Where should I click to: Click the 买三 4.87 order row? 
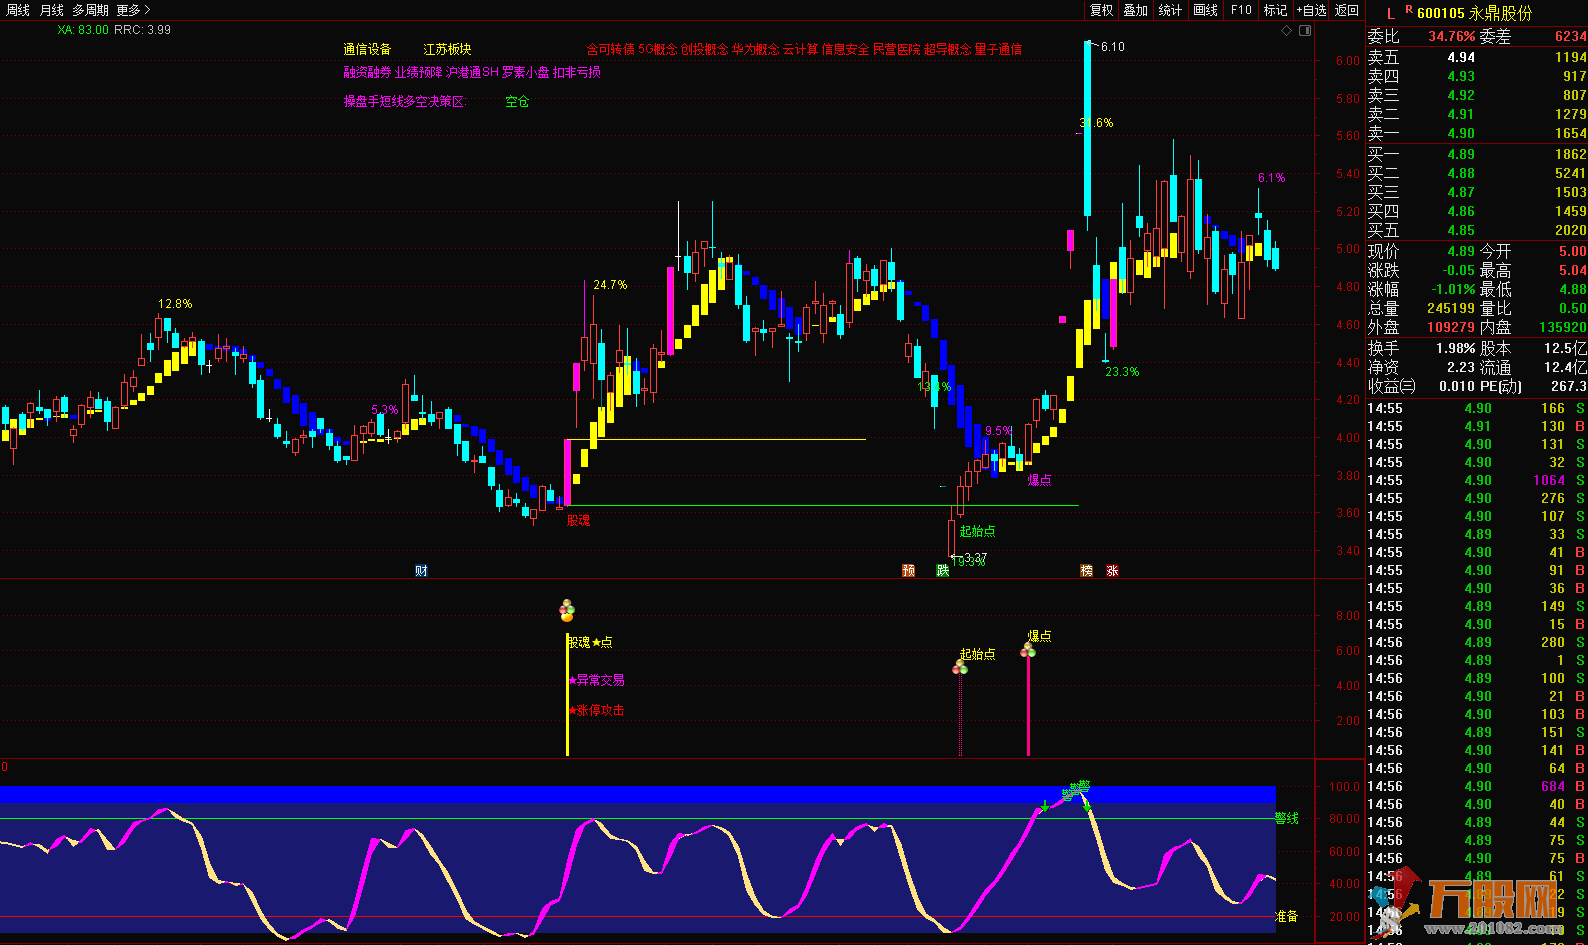[1476, 192]
